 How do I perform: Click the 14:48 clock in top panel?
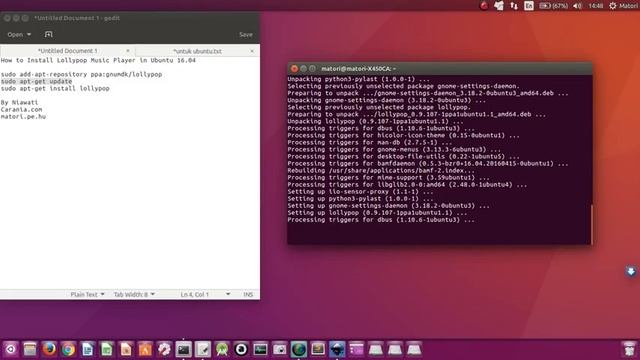[596, 6]
